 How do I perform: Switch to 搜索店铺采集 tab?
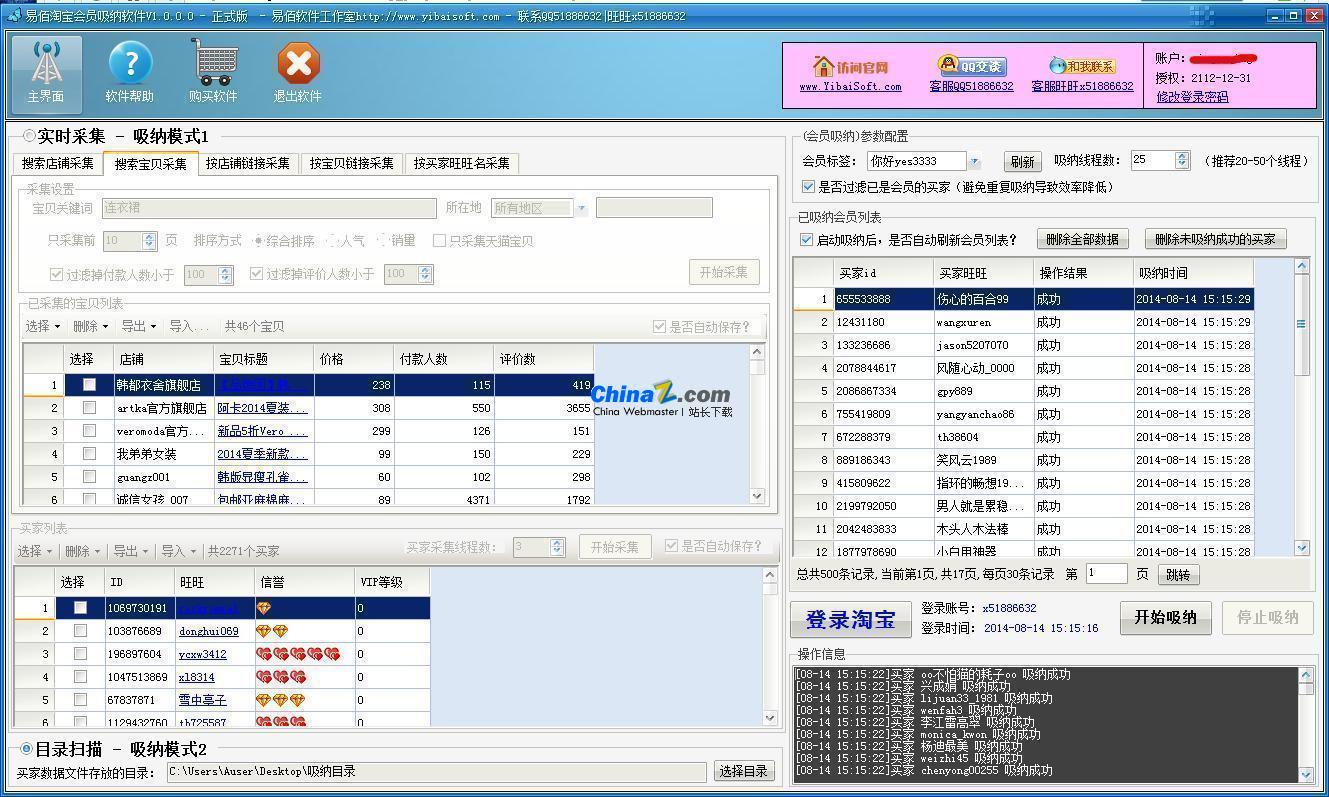coord(58,164)
